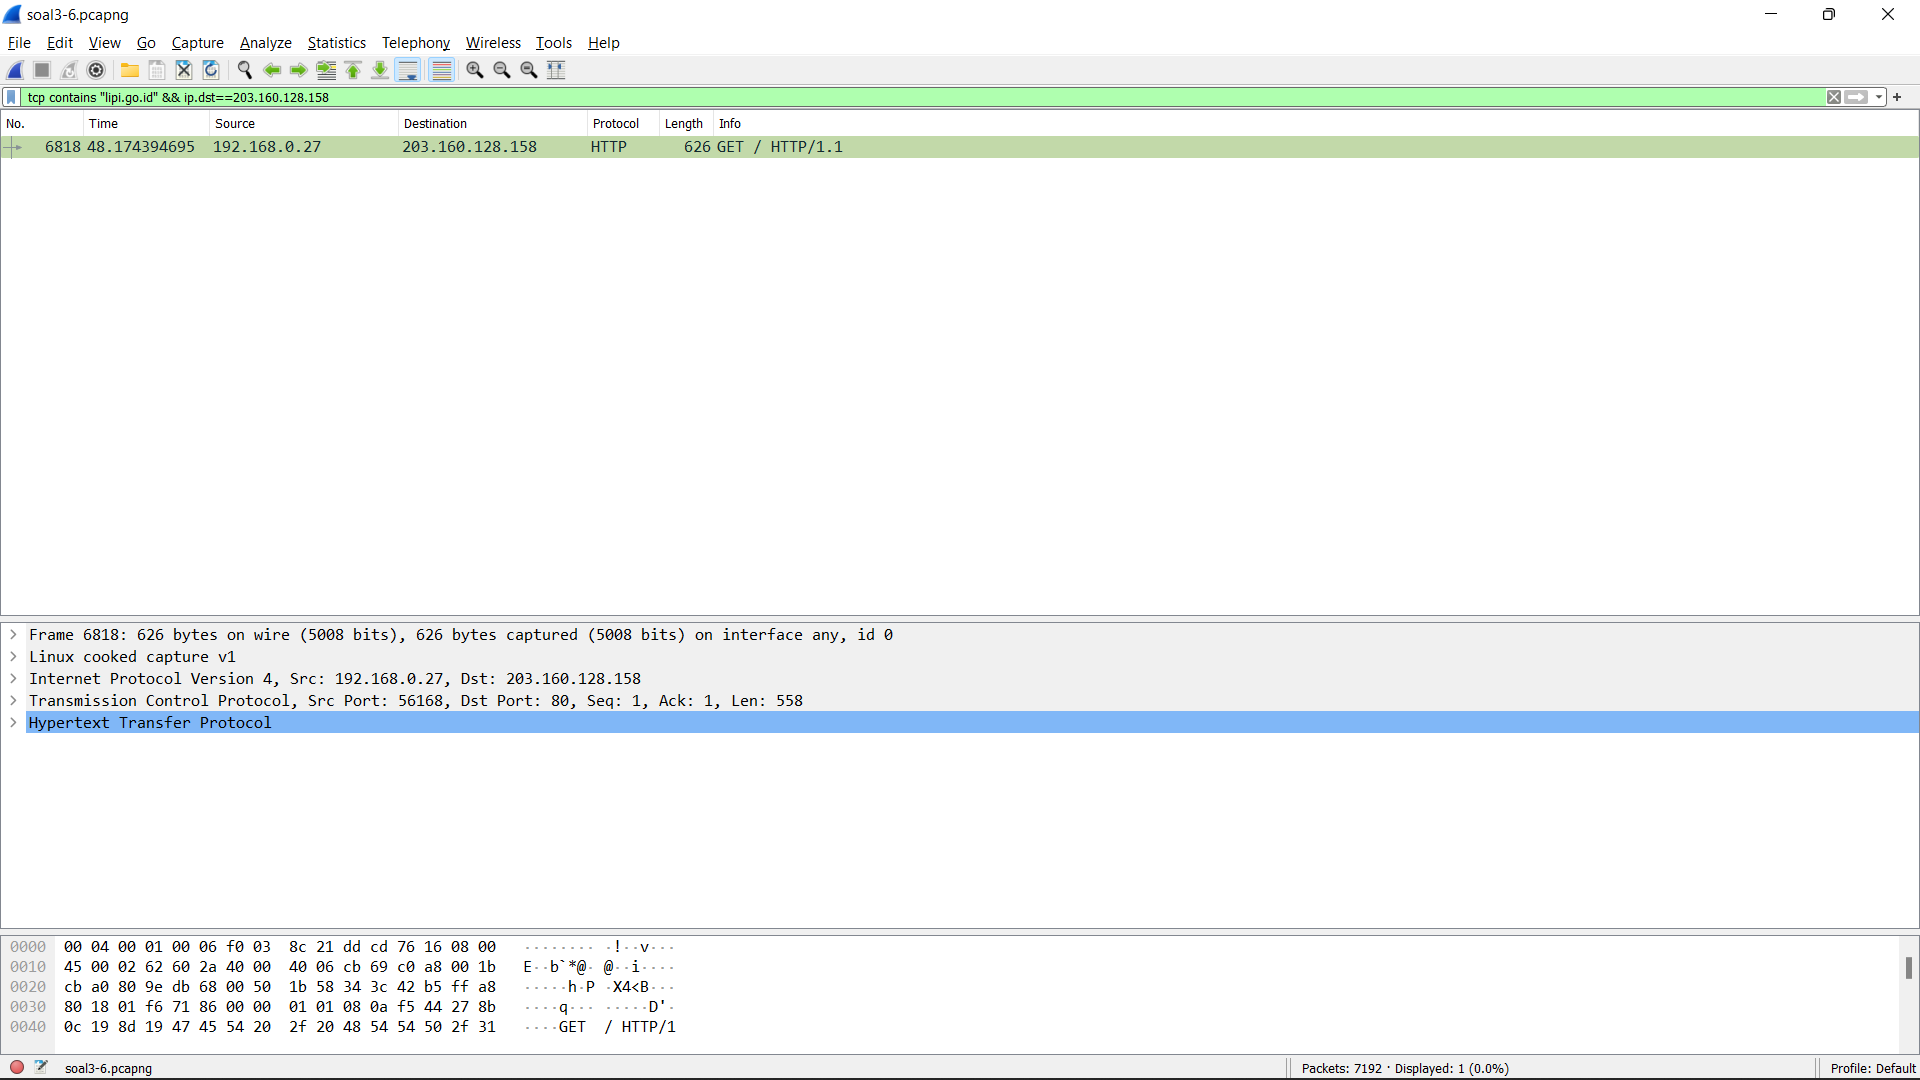Clear the display filter with X button
Viewport: 1920px width, 1080px height.
tap(1834, 97)
